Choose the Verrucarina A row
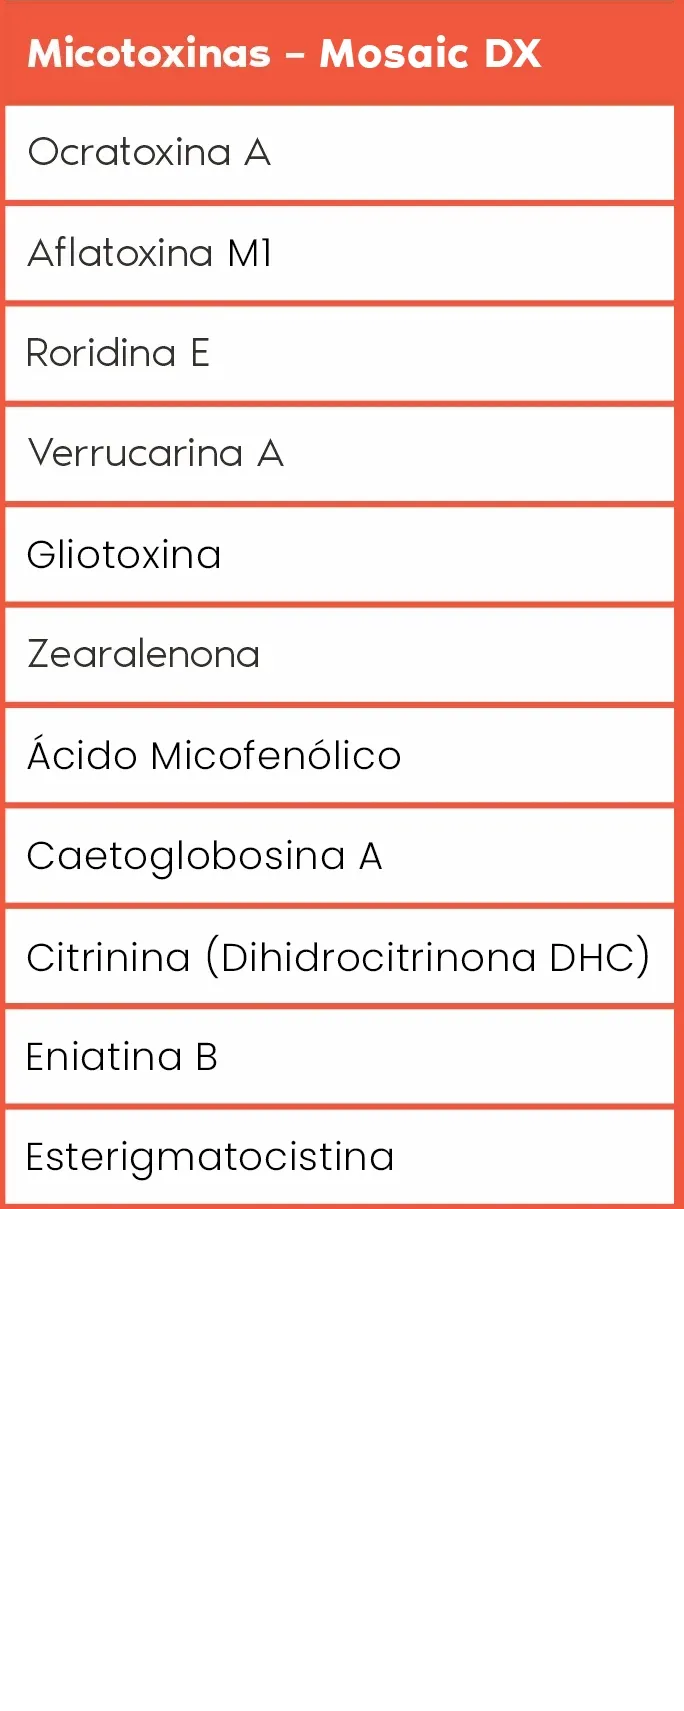Screen dimensions: 684x1711 click(x=340, y=454)
